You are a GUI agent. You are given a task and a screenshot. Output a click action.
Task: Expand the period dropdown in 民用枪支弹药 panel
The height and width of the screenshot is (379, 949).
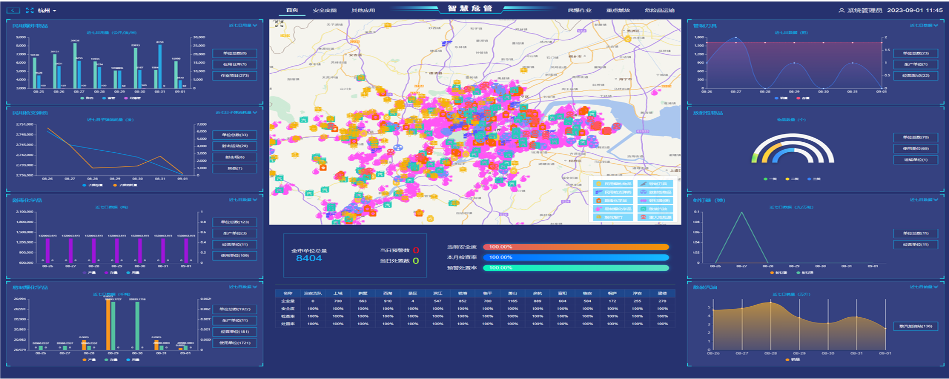[237, 112]
